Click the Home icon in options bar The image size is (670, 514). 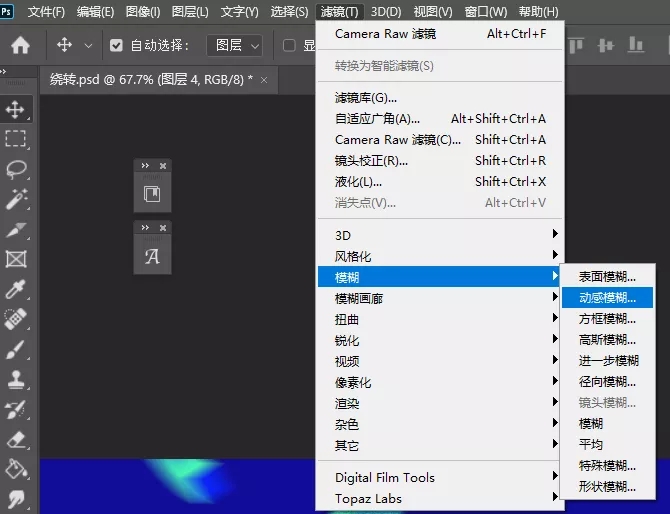[x=20, y=45]
